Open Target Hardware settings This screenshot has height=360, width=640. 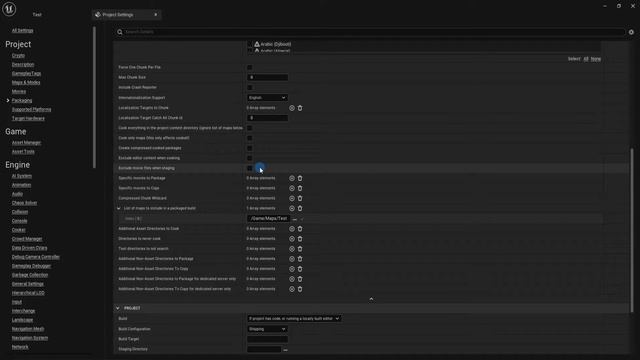[28, 118]
